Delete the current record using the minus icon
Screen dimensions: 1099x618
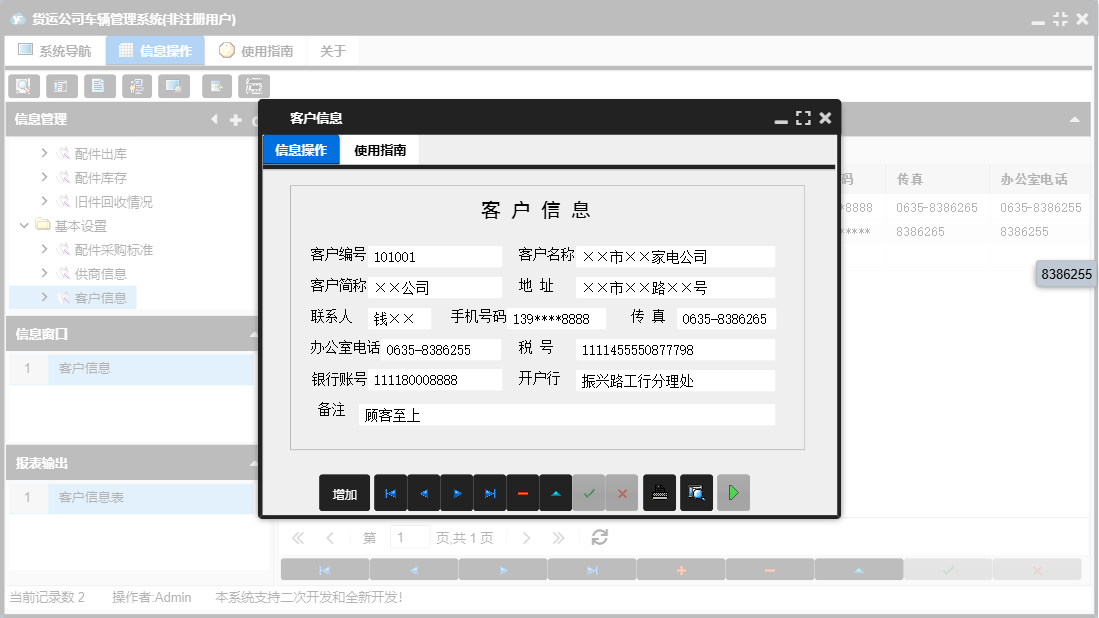pos(522,492)
